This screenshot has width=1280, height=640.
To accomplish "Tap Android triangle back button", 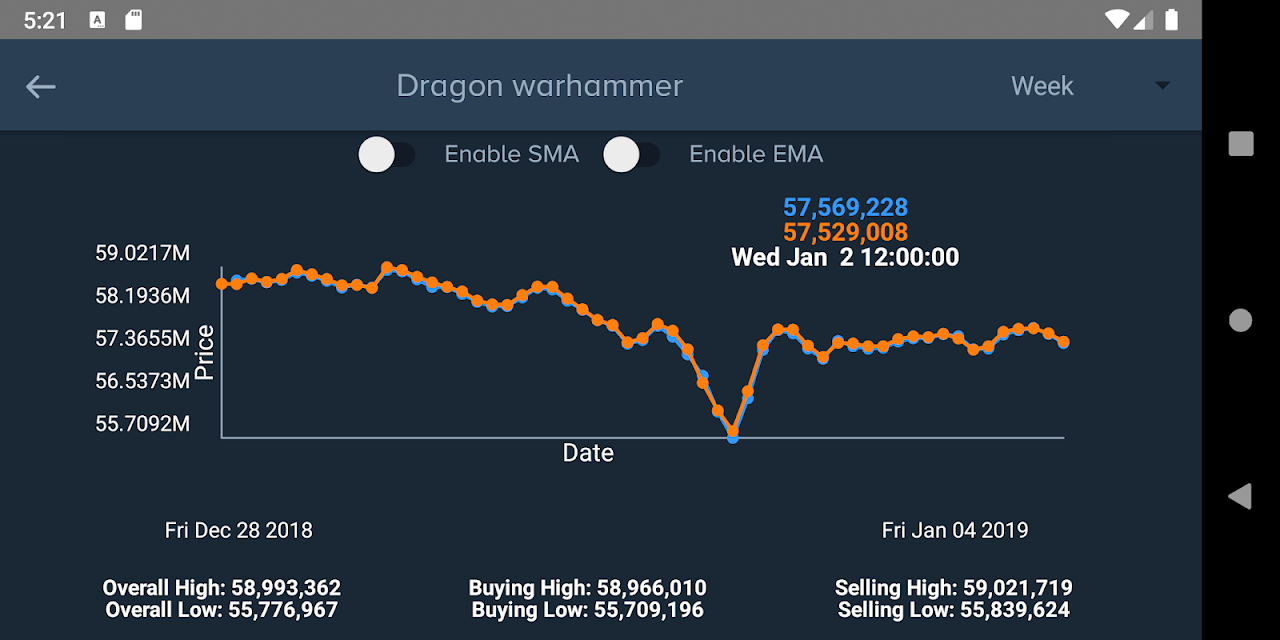I will point(1240,496).
